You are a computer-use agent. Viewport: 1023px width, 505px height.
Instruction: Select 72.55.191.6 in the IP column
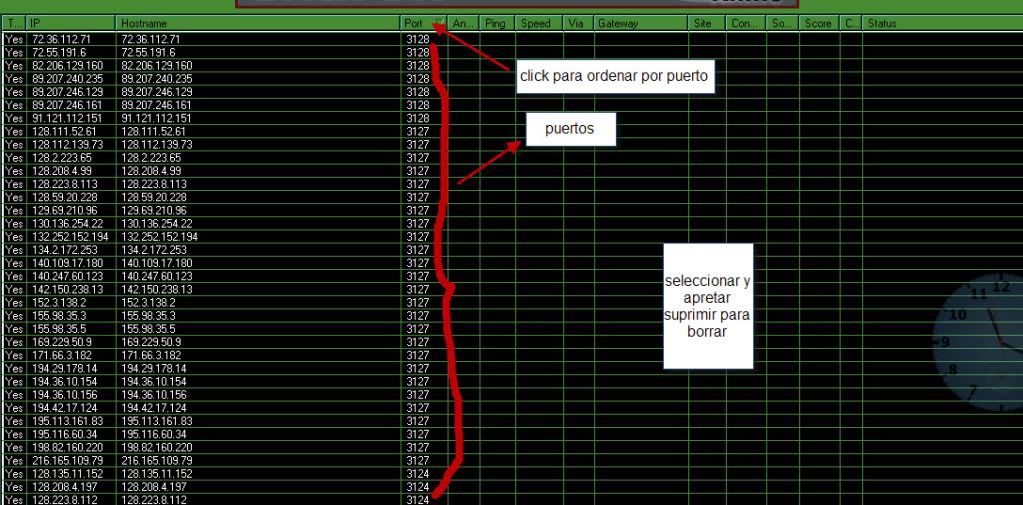click(x=59, y=52)
